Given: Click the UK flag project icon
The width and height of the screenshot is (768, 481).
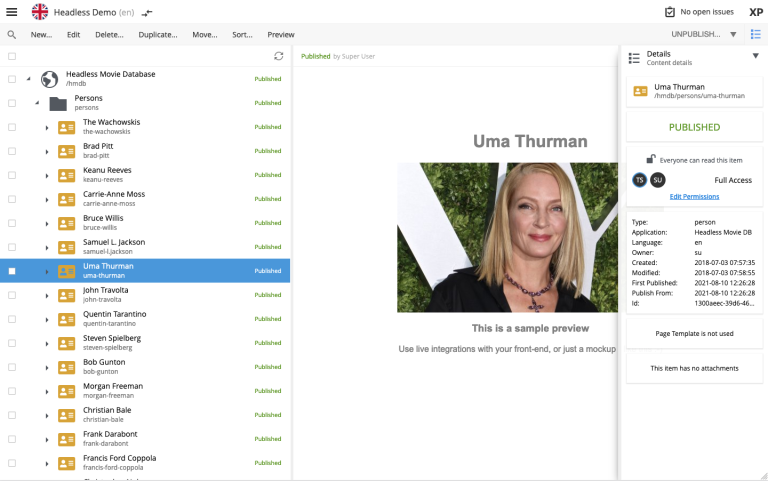Looking at the screenshot, I should coord(40,12).
